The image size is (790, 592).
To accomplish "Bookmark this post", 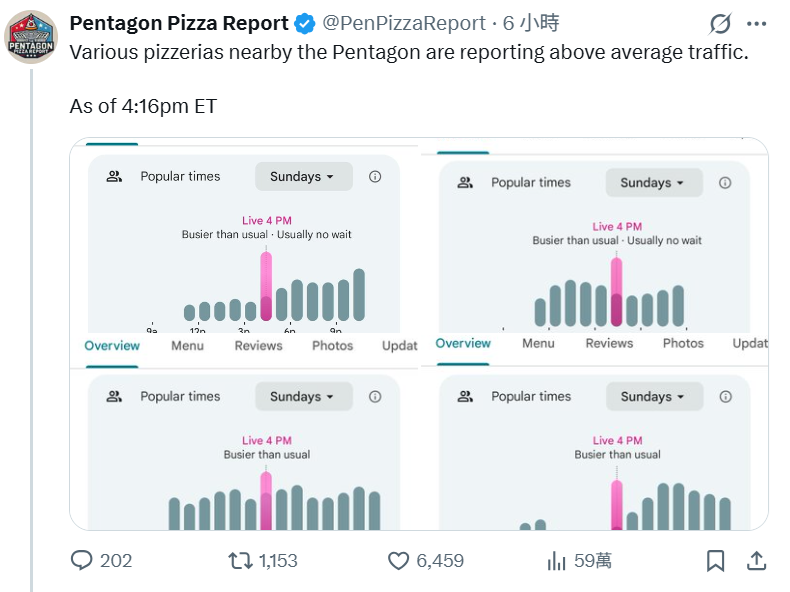I will 715,561.
